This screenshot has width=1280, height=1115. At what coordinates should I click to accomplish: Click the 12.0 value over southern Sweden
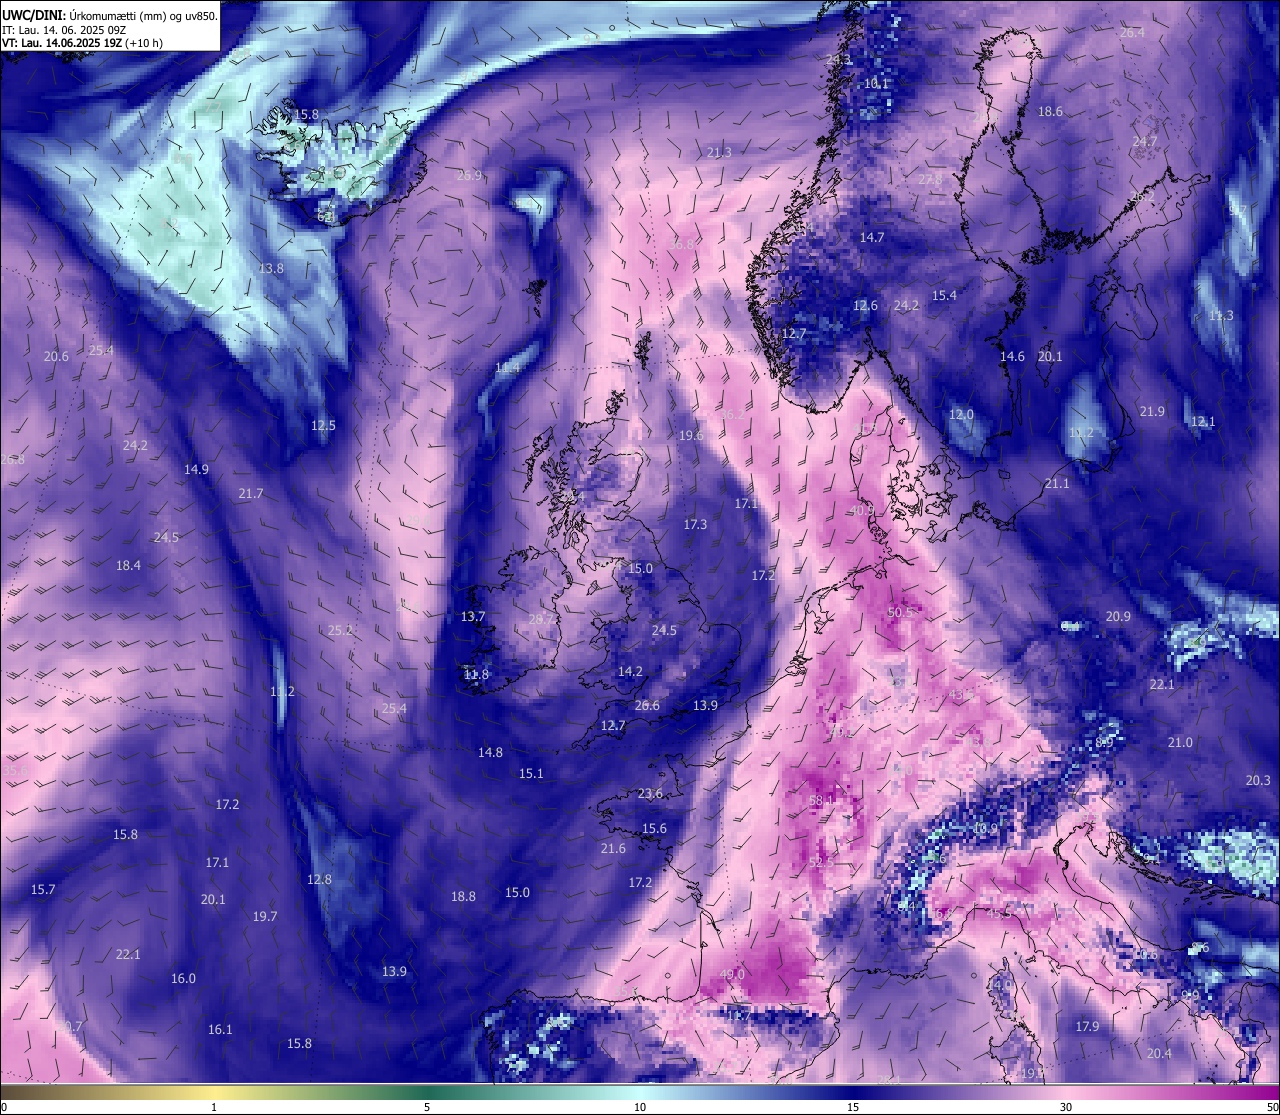point(961,414)
